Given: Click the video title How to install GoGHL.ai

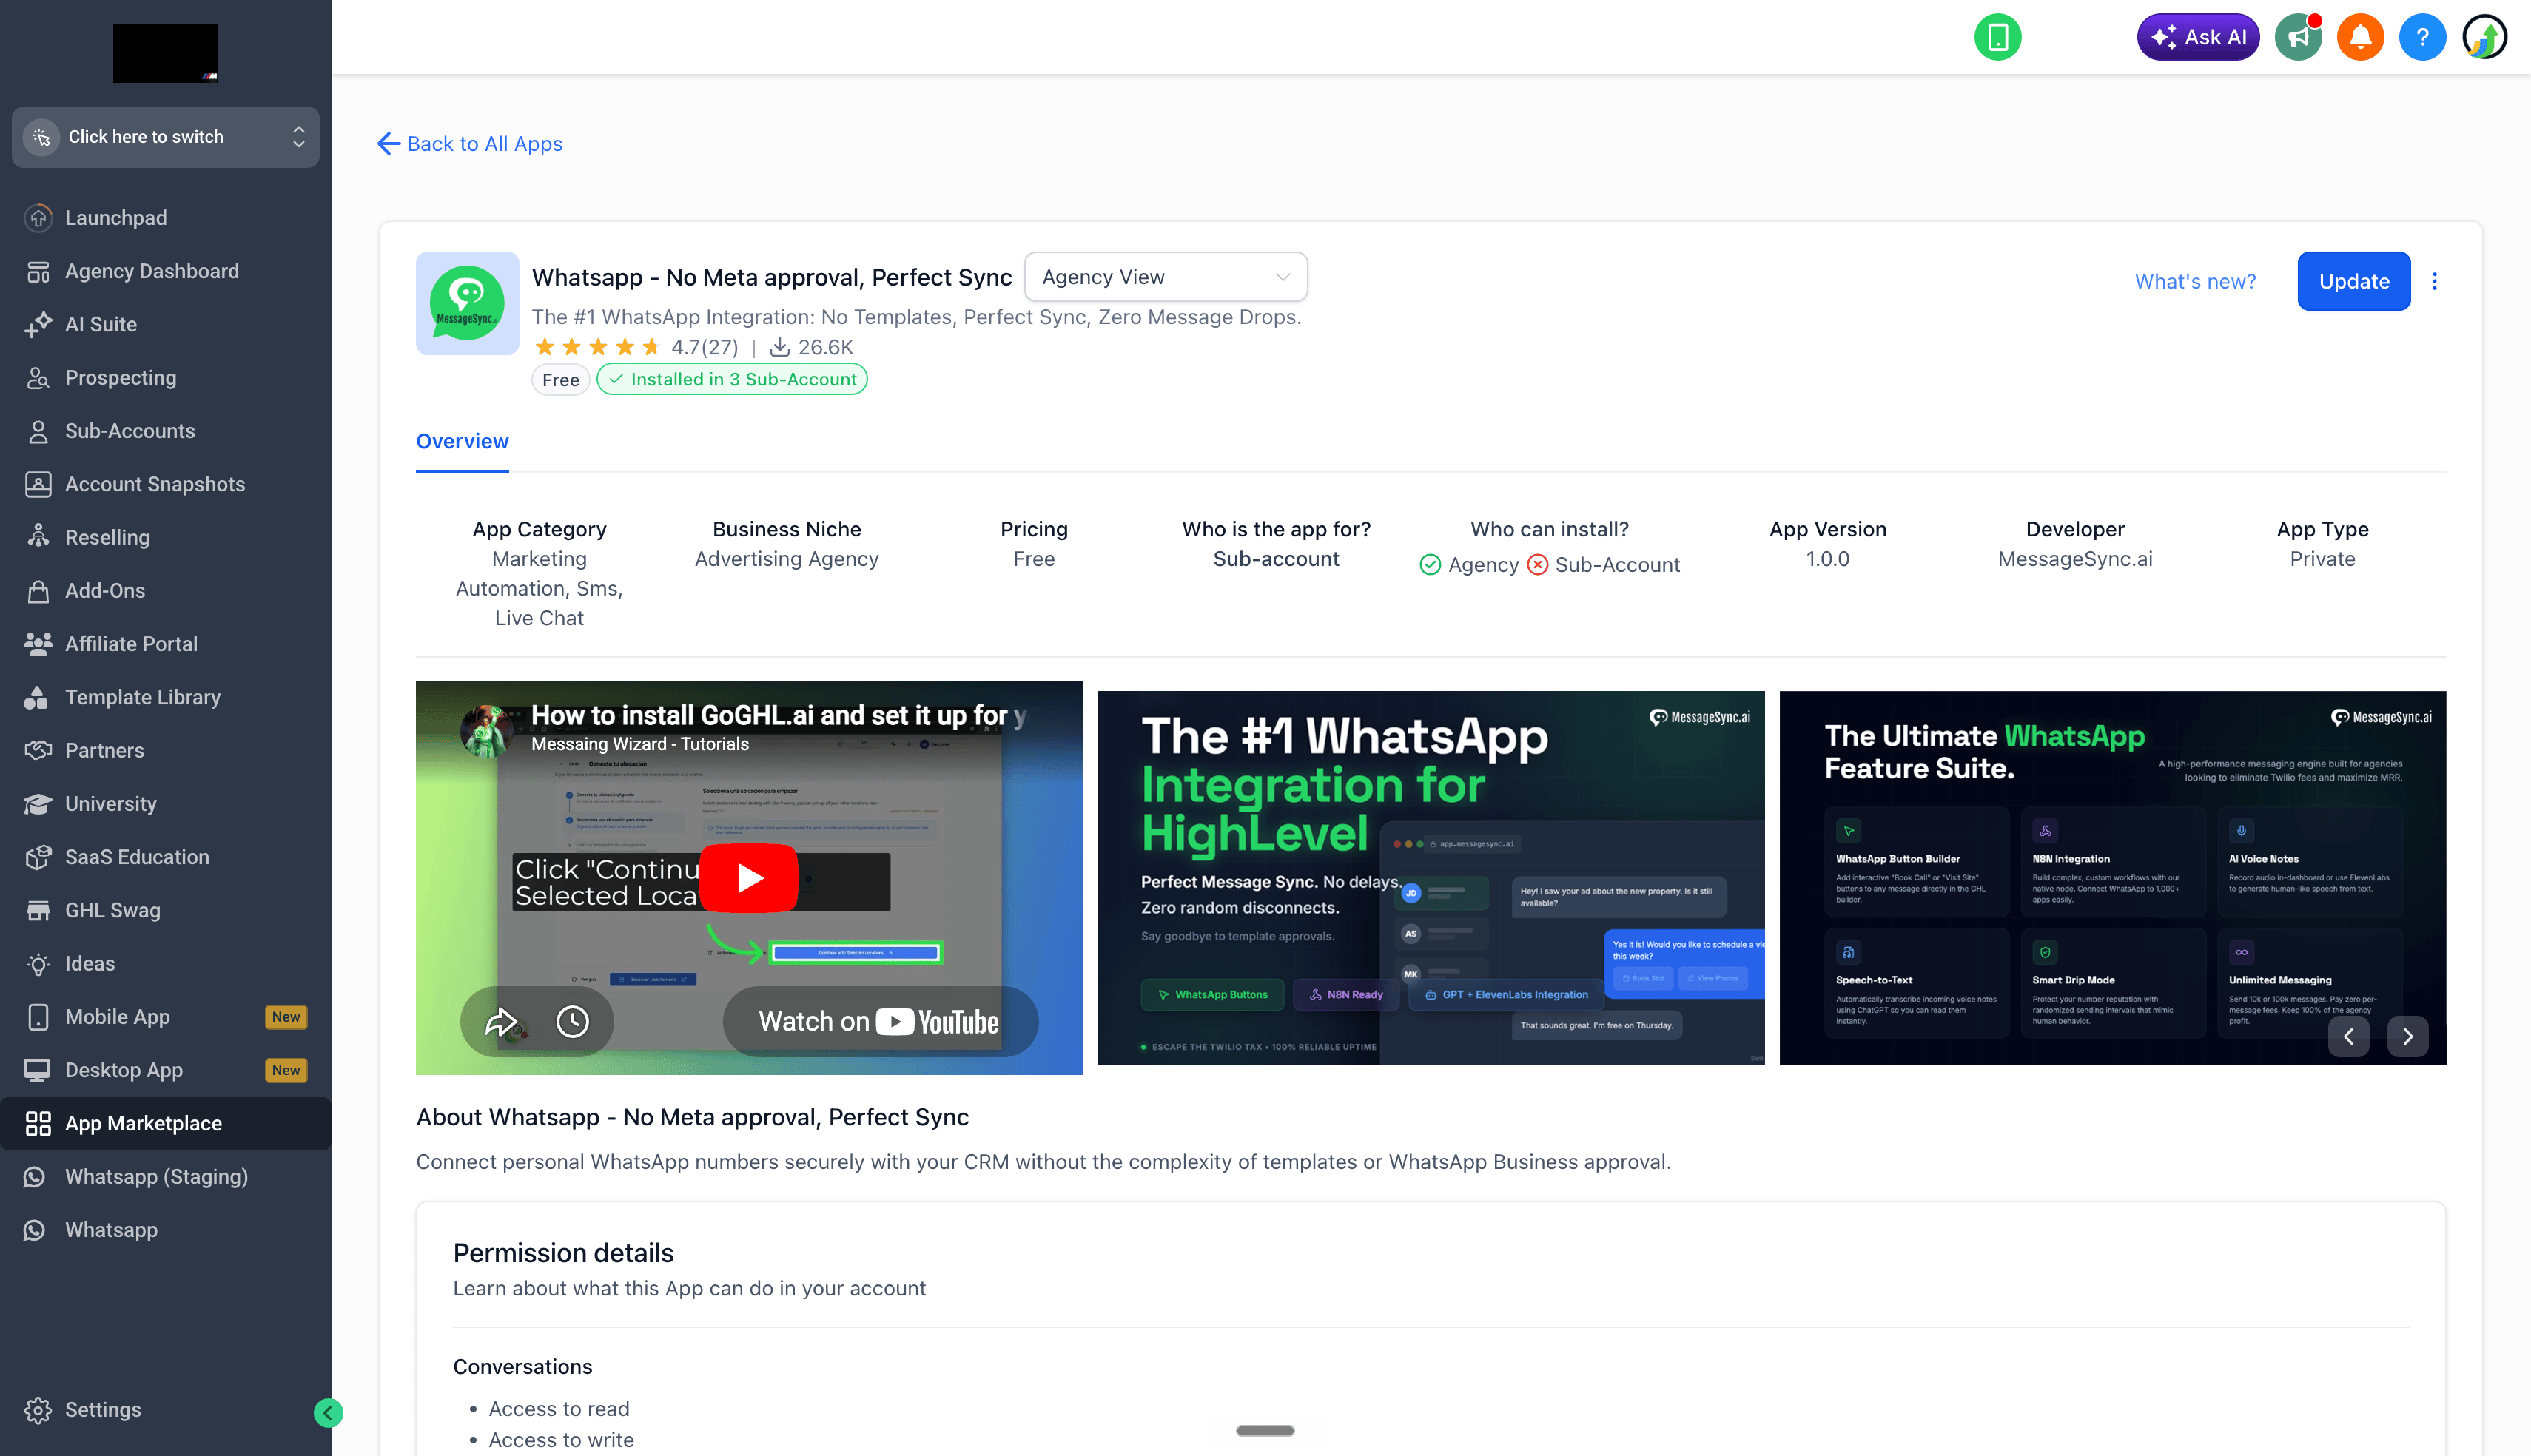Looking at the screenshot, I should coord(779,715).
